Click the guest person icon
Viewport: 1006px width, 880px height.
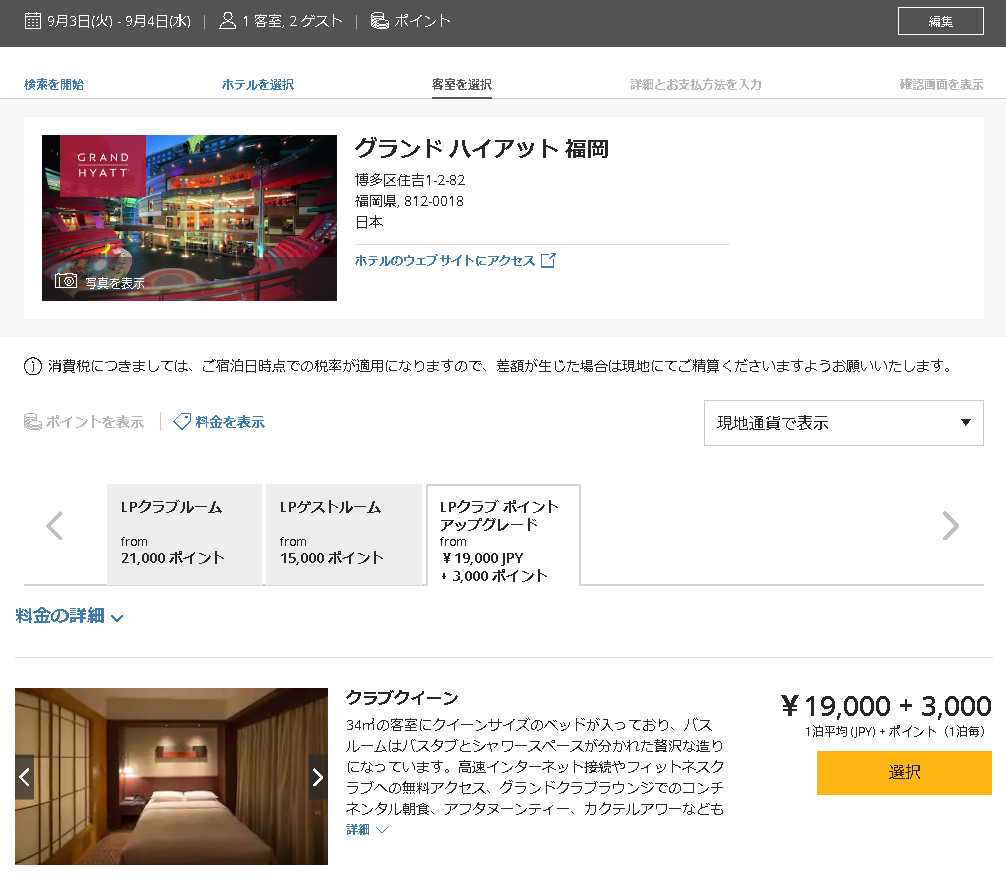[x=227, y=21]
